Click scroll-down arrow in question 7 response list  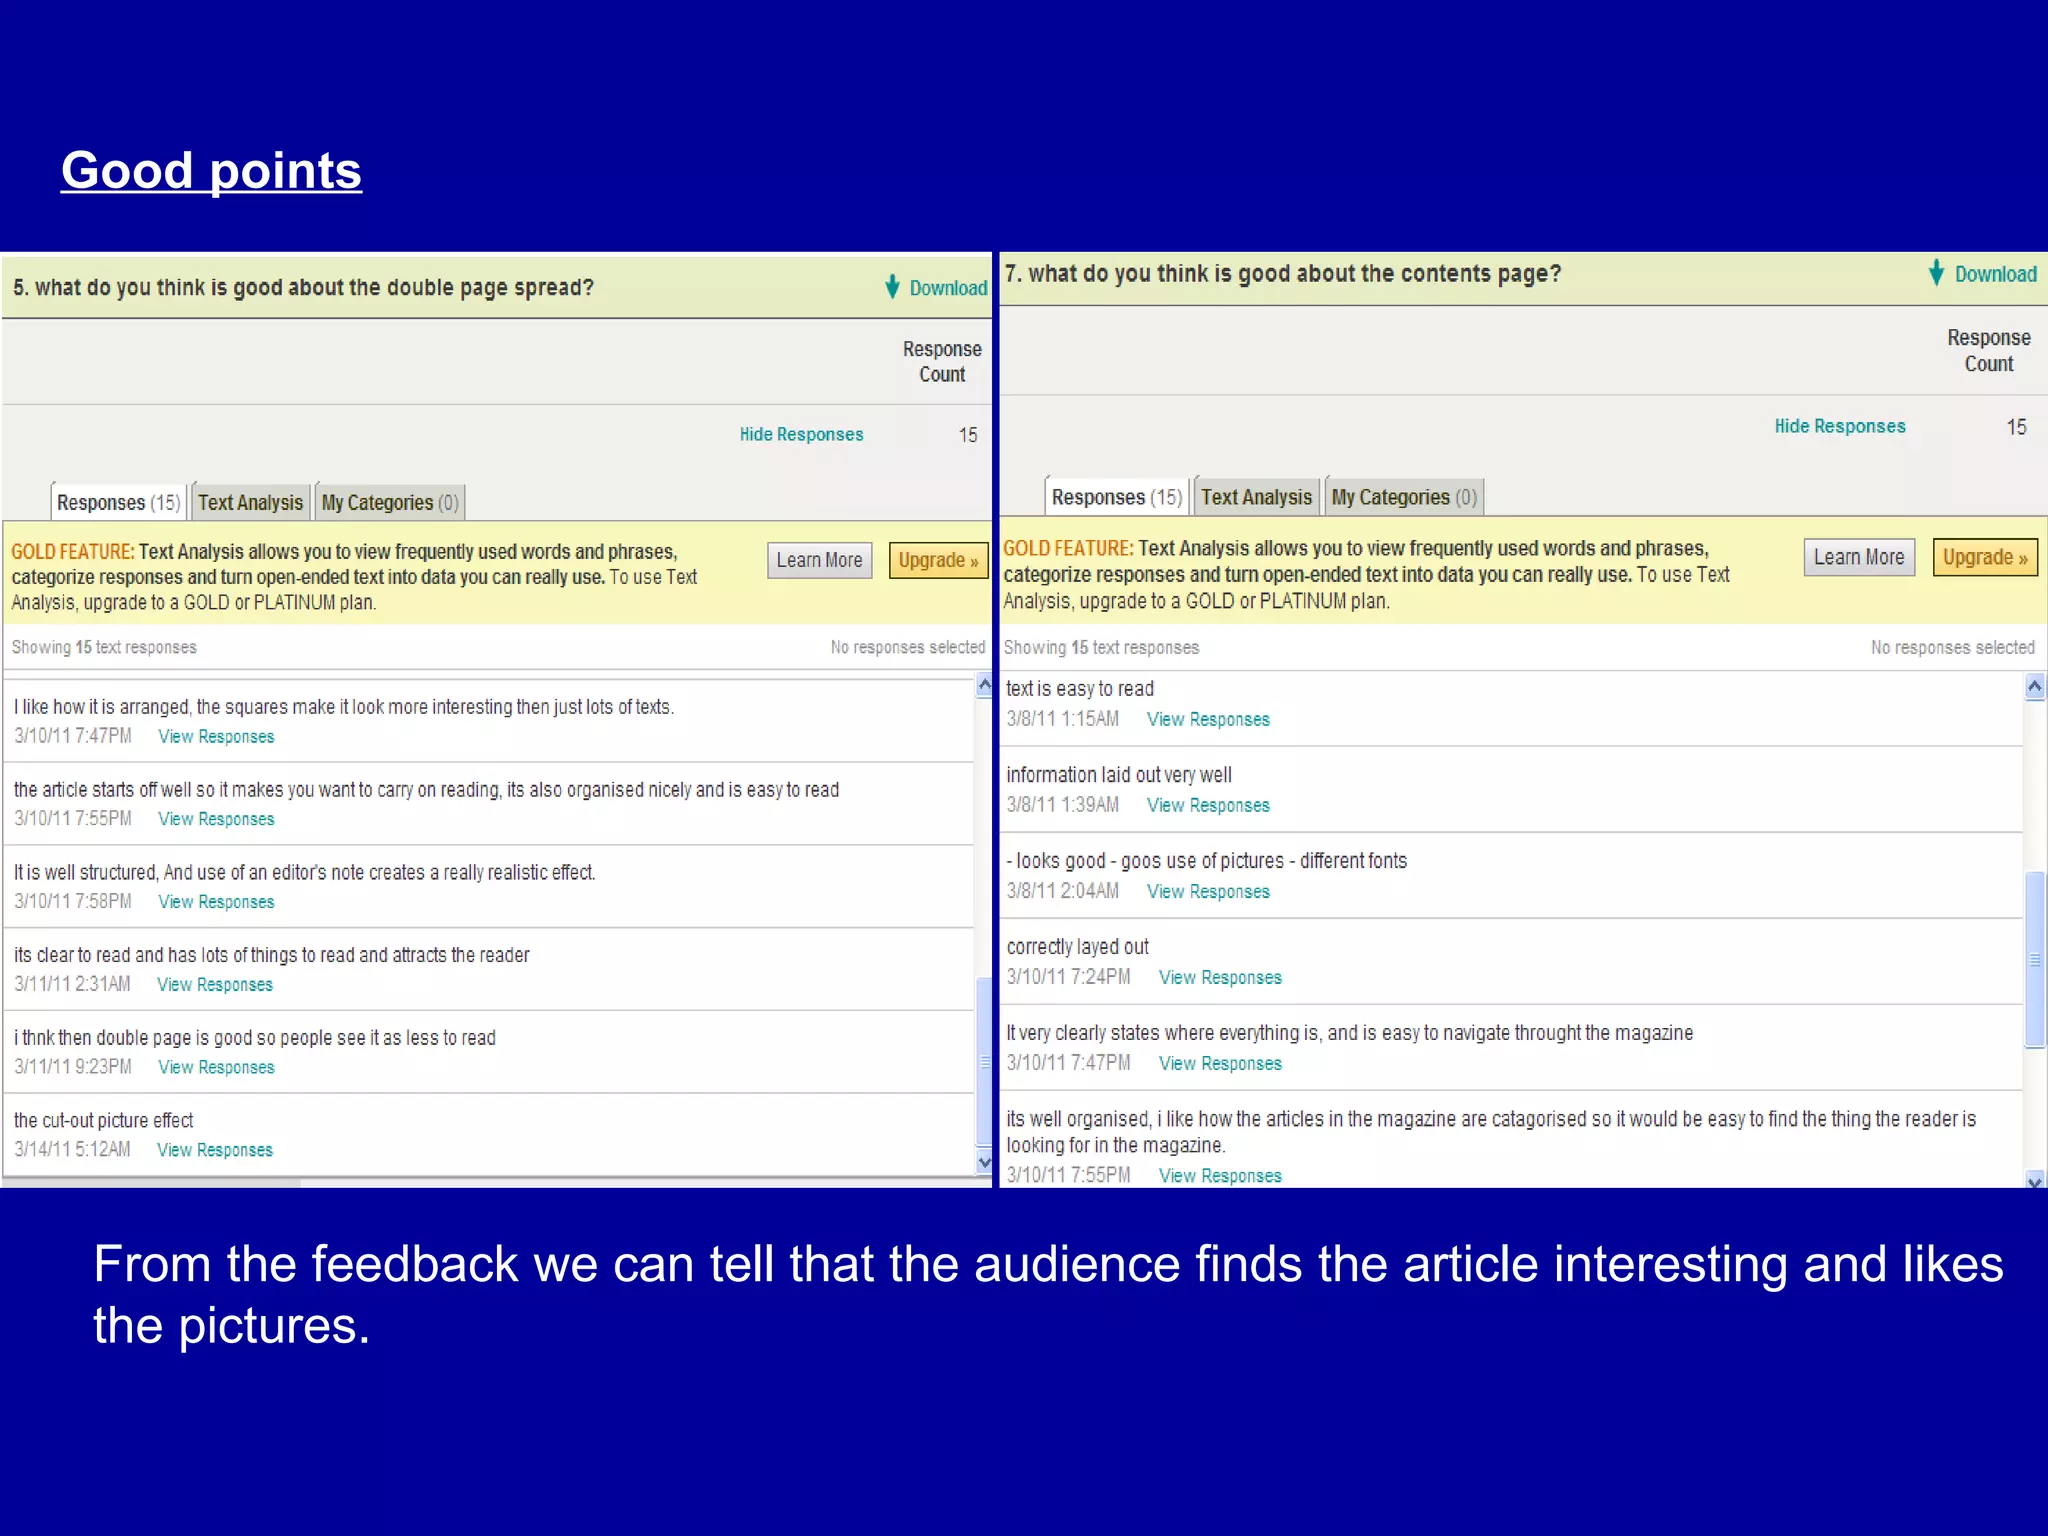tap(2035, 1181)
